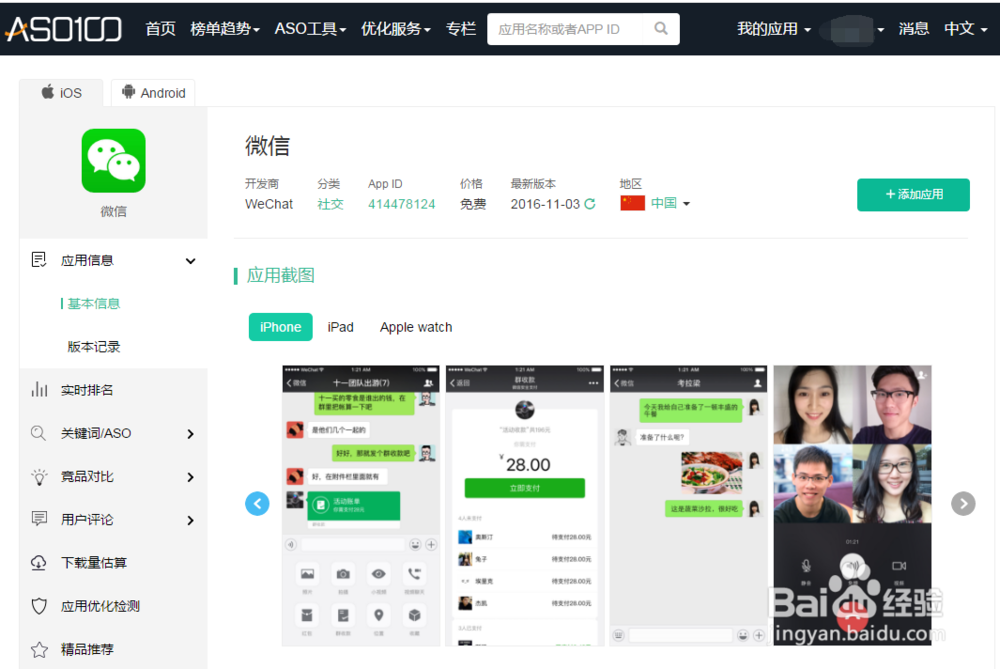Click the 竞品对比 lightbulb icon
This screenshot has width=1000, height=669.
[39, 476]
